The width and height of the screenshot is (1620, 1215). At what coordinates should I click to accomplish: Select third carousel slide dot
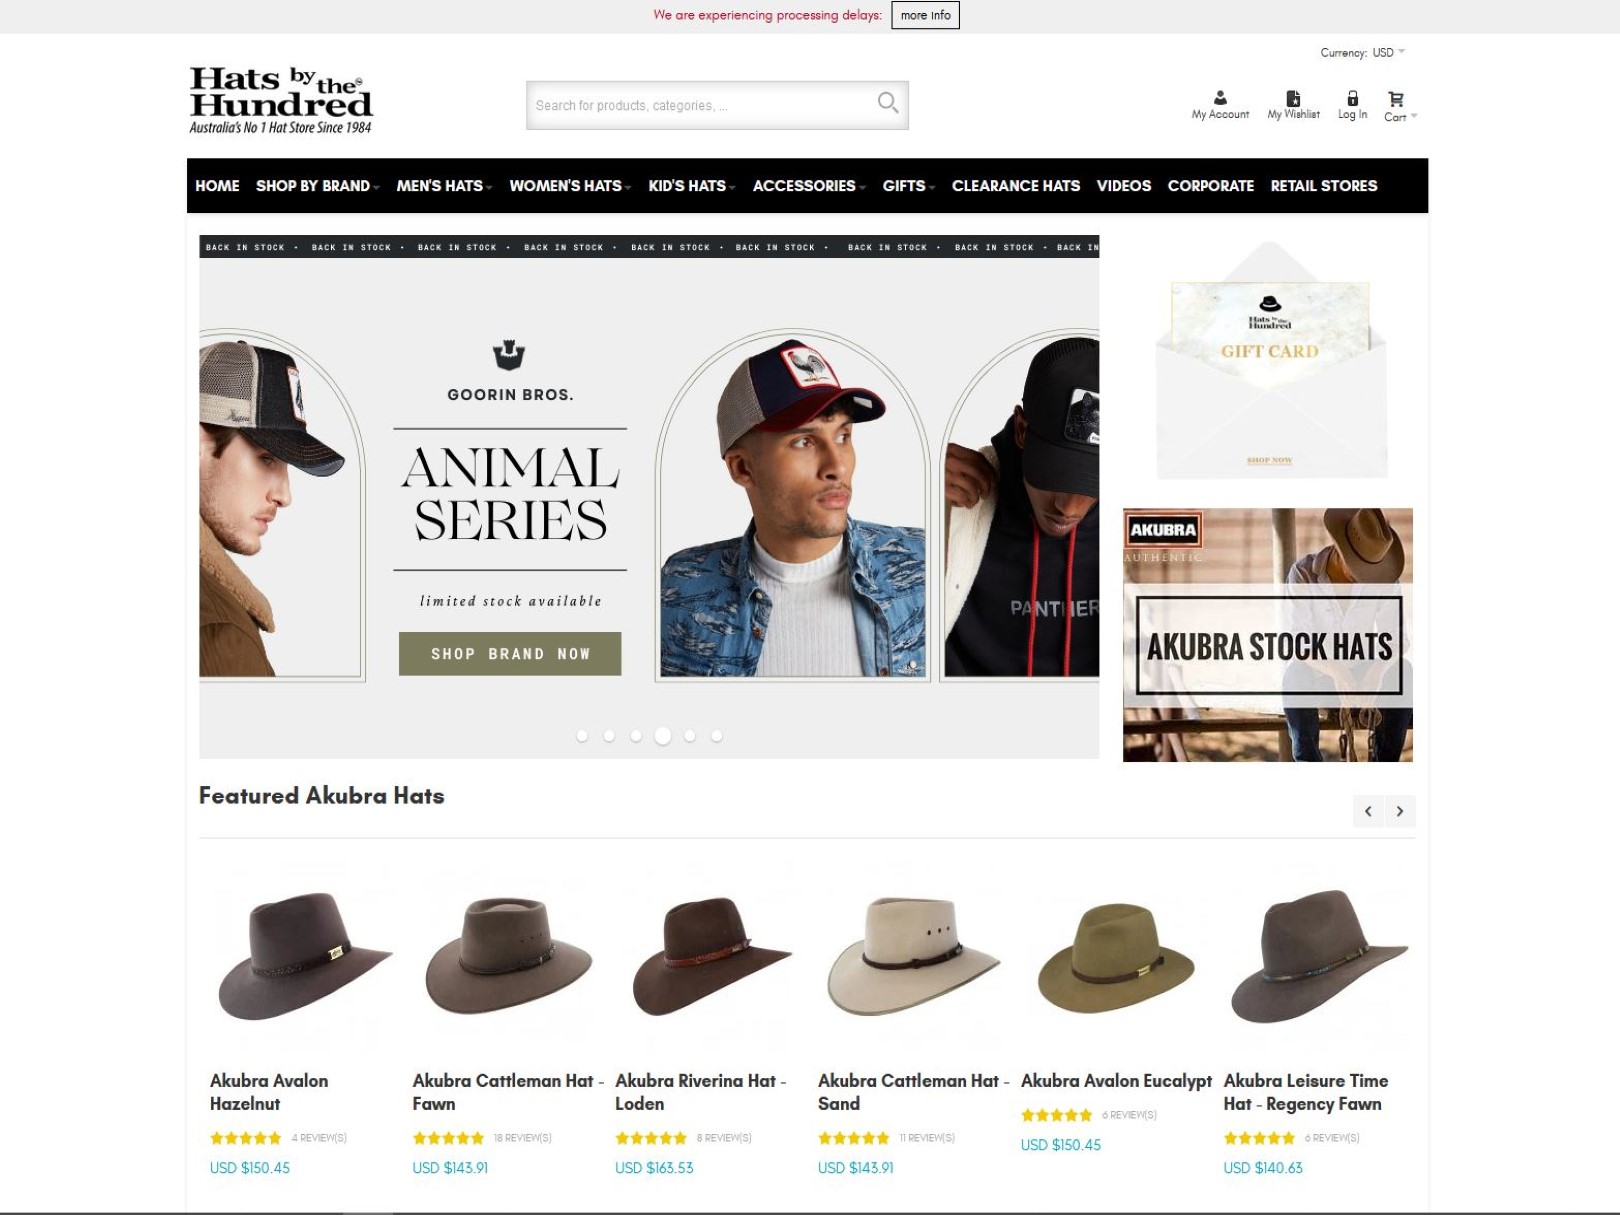(x=636, y=736)
